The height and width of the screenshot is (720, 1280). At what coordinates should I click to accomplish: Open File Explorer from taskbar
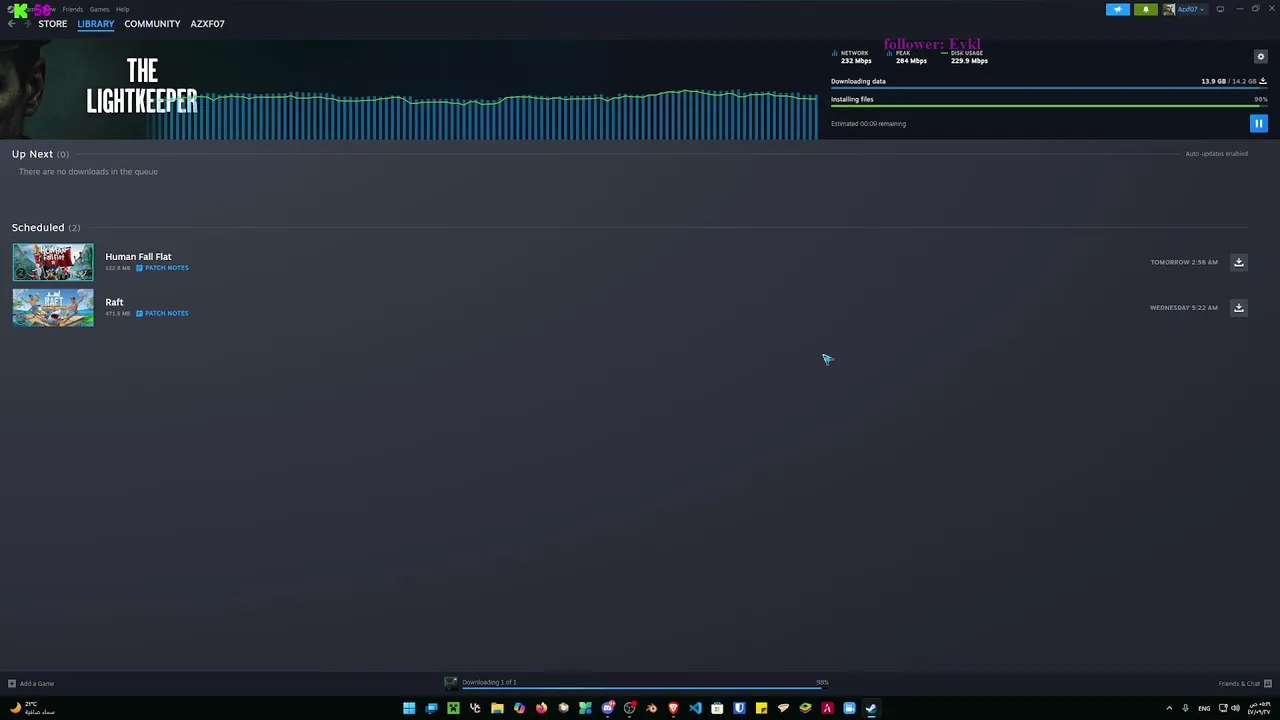[497, 708]
